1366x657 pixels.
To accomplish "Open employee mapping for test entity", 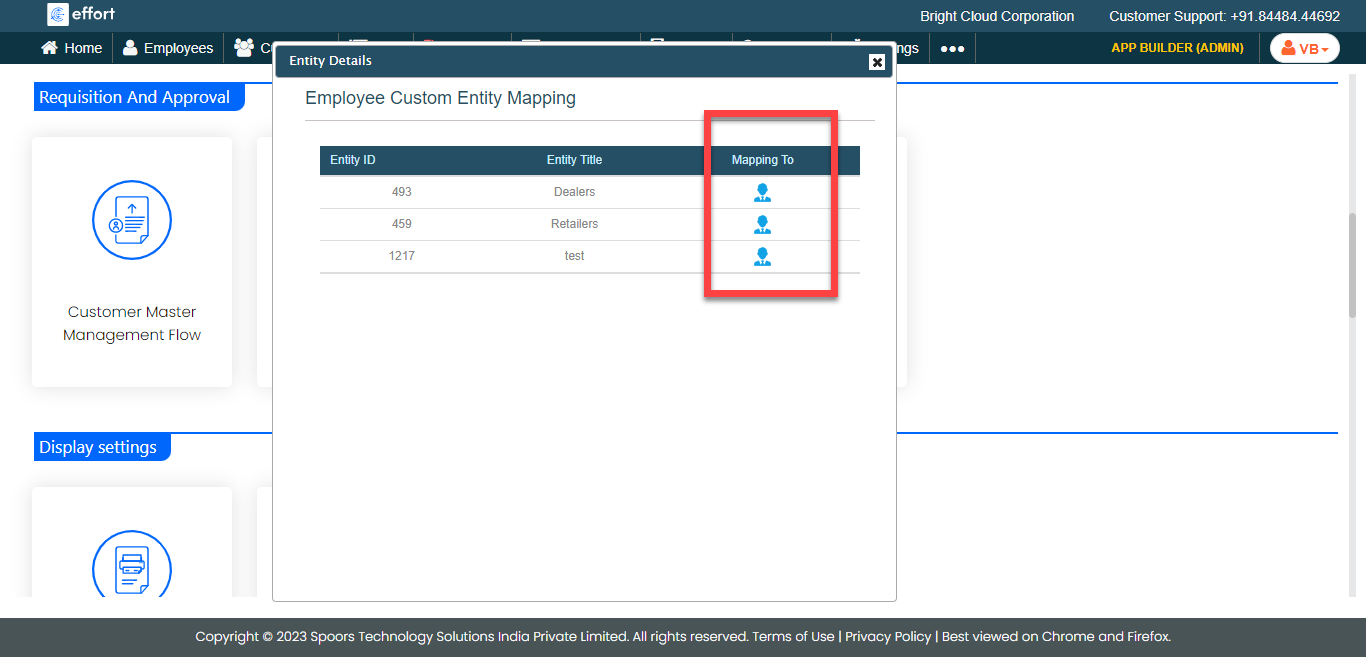I will (x=762, y=257).
